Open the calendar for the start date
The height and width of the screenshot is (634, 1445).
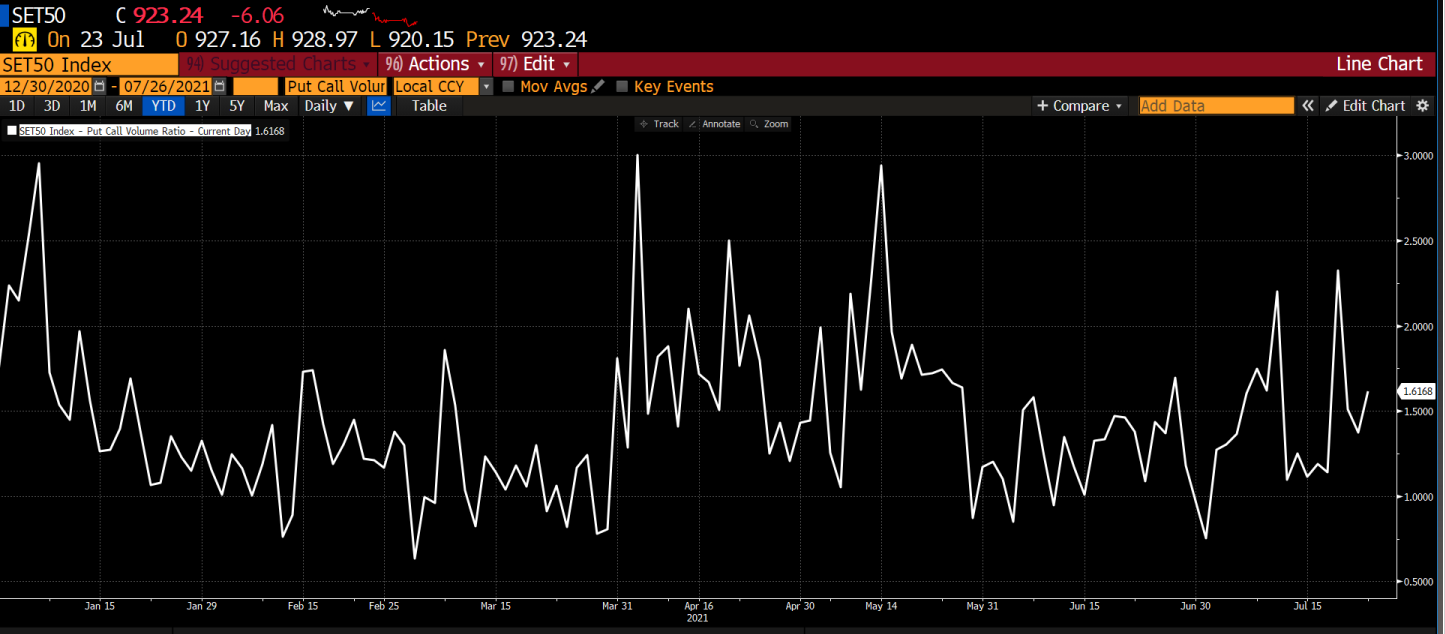97,86
